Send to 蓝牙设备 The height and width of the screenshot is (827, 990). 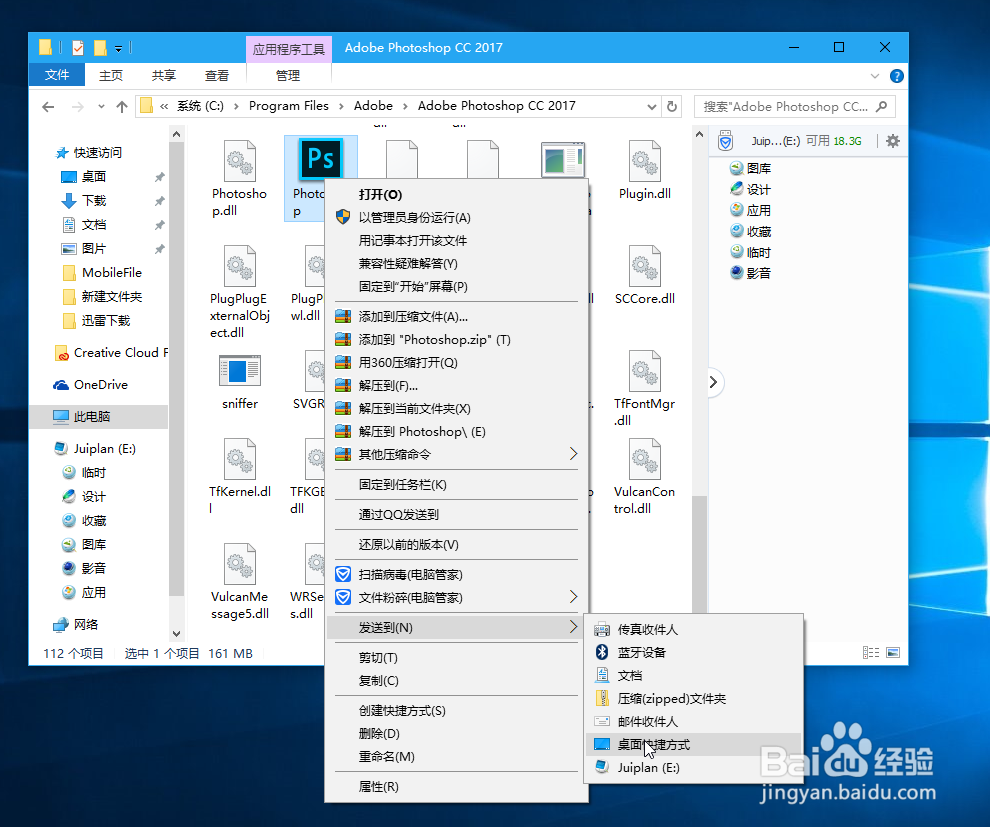coord(693,653)
